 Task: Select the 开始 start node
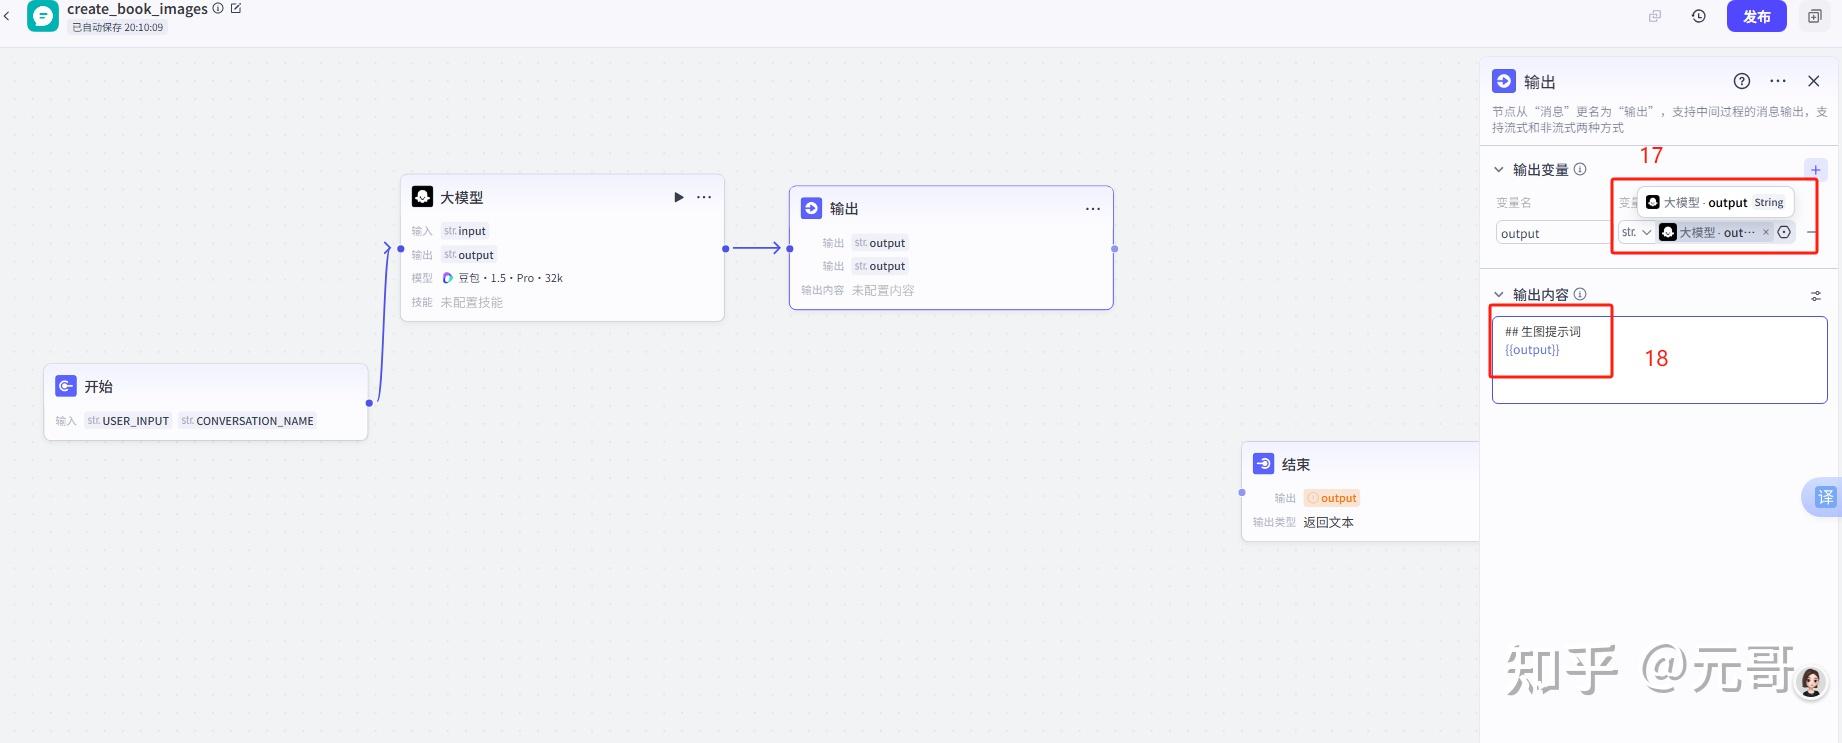pyautogui.click(x=98, y=387)
